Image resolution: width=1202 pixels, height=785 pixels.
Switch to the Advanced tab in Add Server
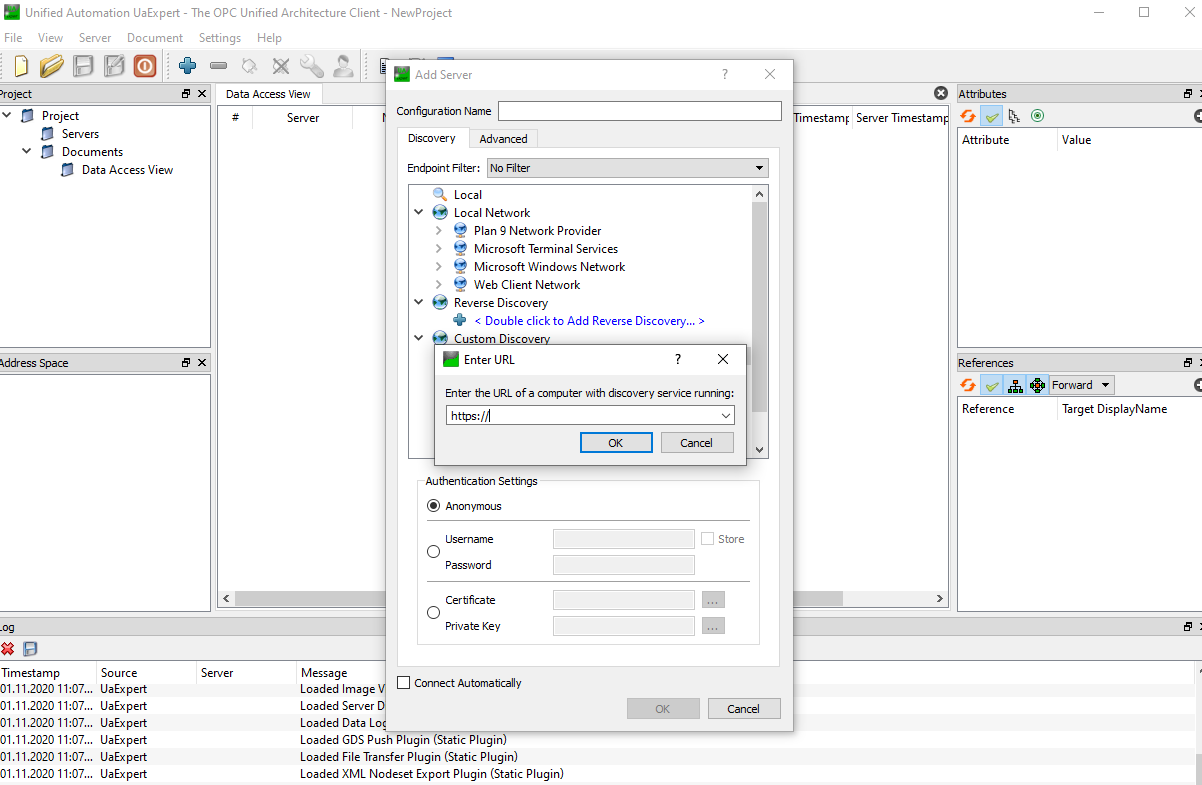click(503, 138)
